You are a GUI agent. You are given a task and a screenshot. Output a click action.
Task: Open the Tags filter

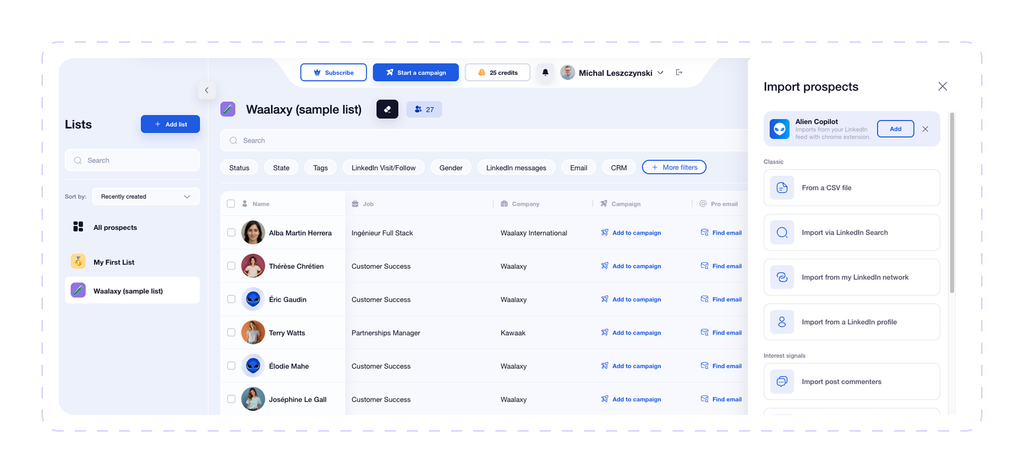320,168
